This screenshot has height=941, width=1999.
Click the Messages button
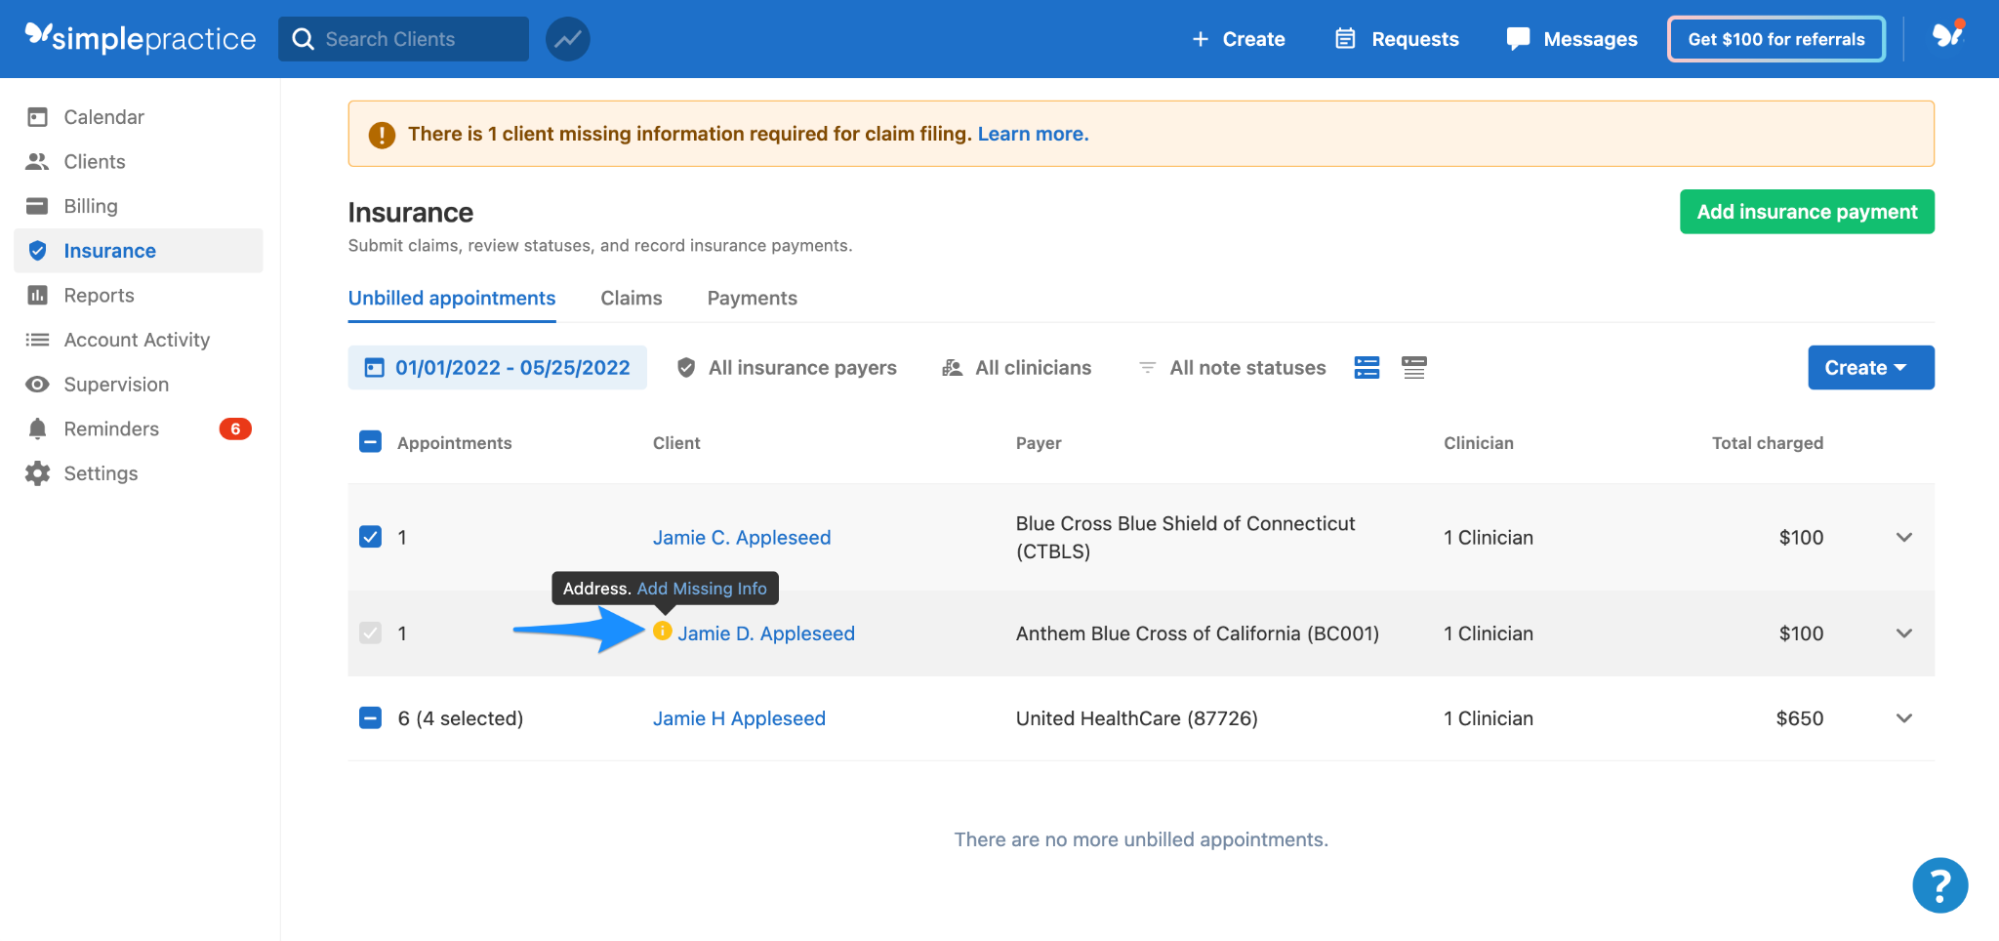click(1571, 39)
